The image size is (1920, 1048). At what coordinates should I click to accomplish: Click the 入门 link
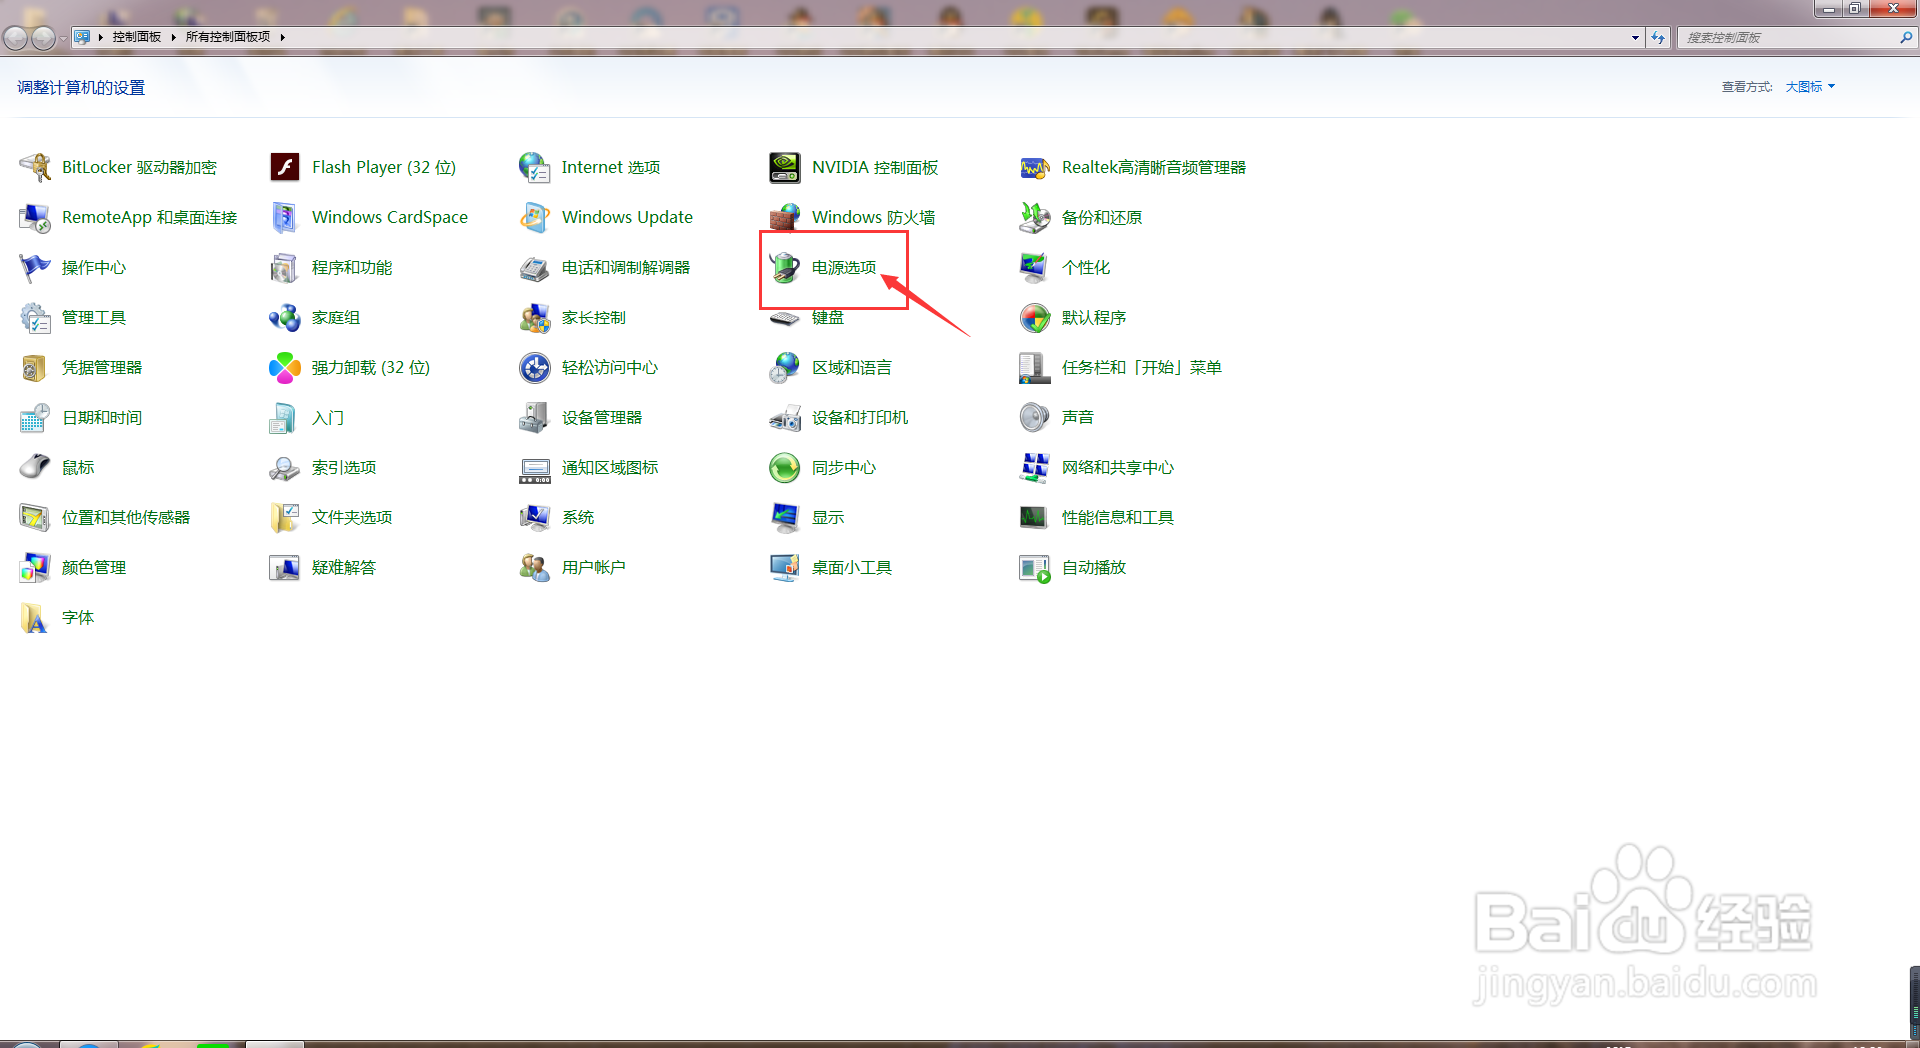(x=328, y=417)
